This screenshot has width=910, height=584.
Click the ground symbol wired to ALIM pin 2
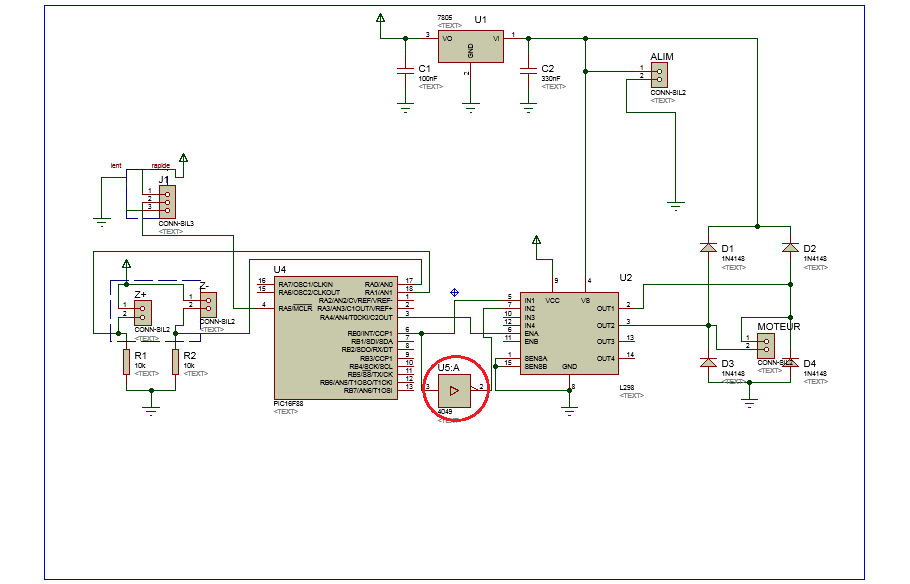(x=676, y=206)
